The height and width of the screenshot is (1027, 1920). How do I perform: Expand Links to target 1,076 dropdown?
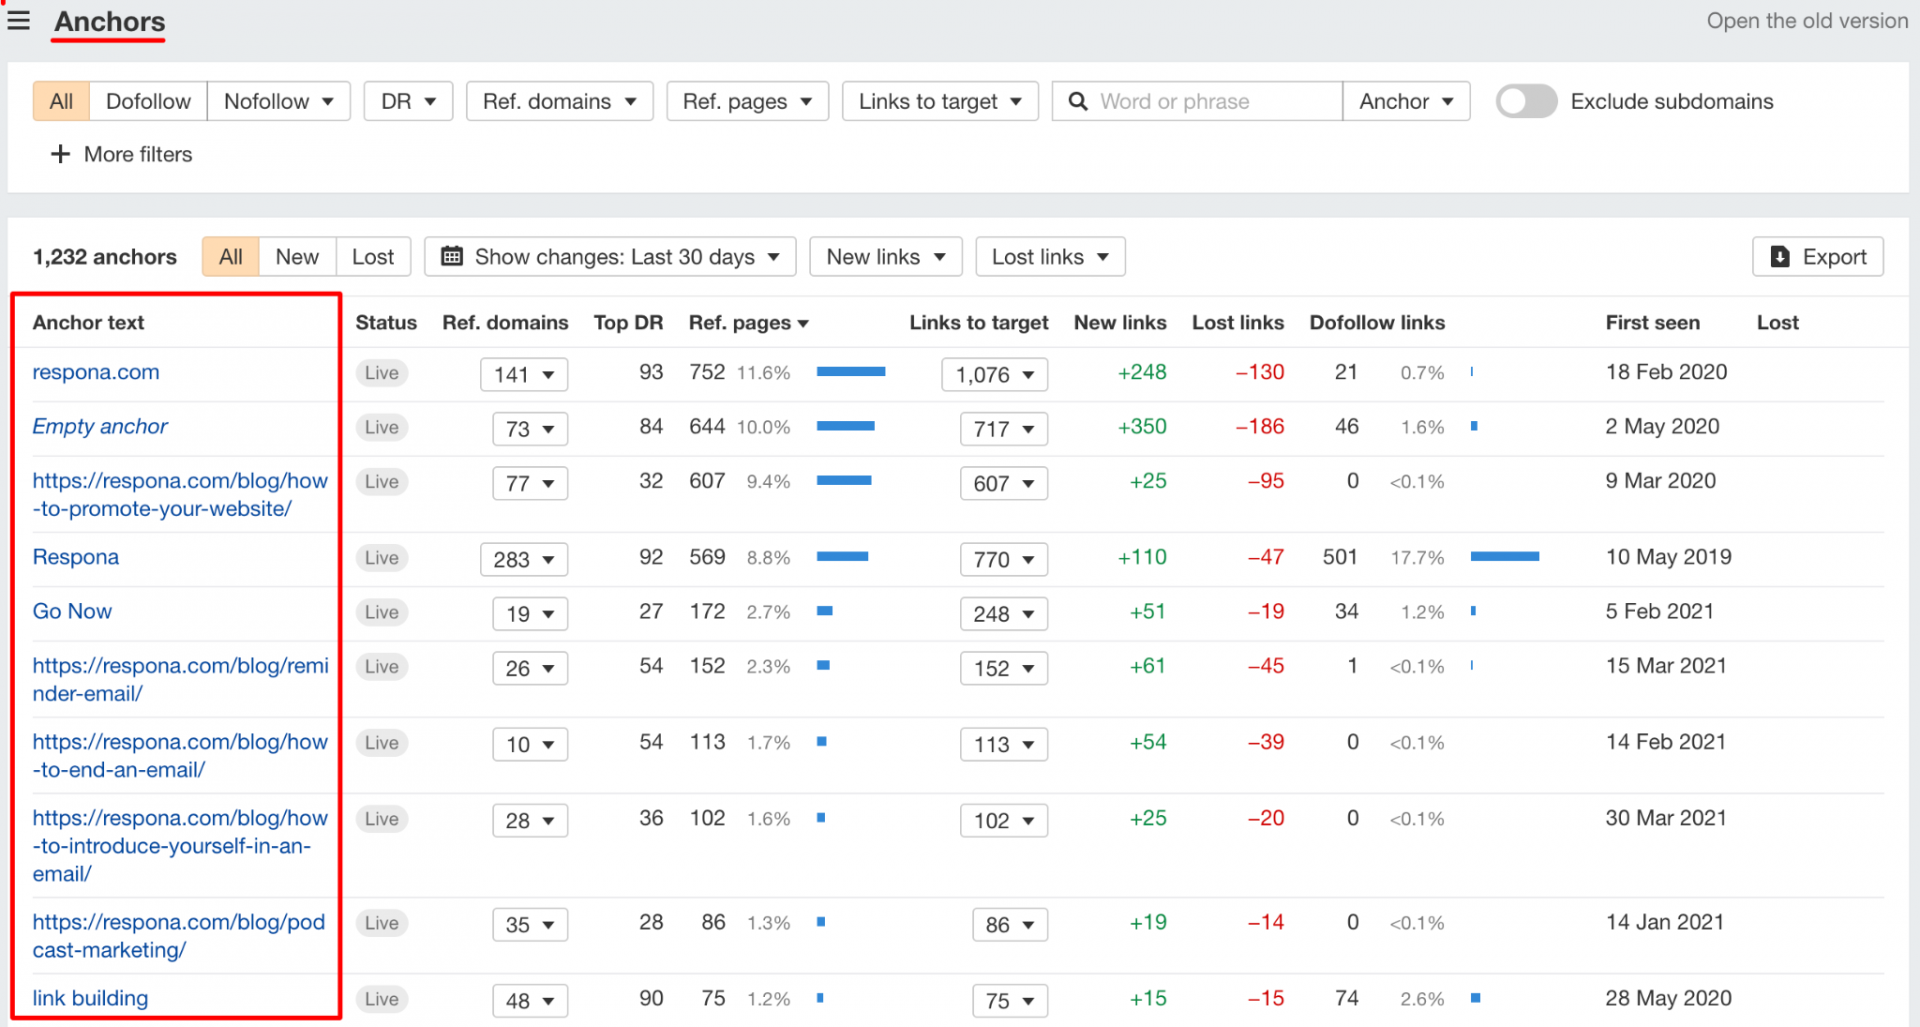[x=995, y=374]
